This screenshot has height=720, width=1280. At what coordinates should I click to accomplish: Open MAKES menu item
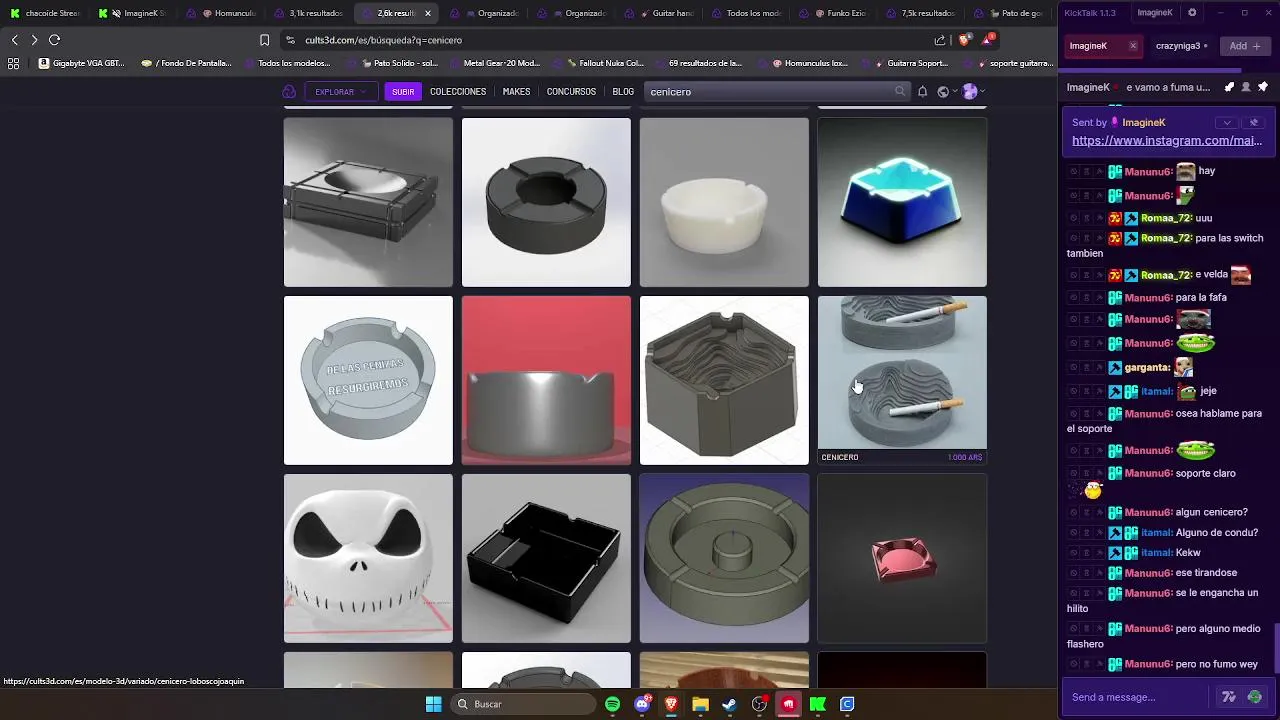(516, 91)
